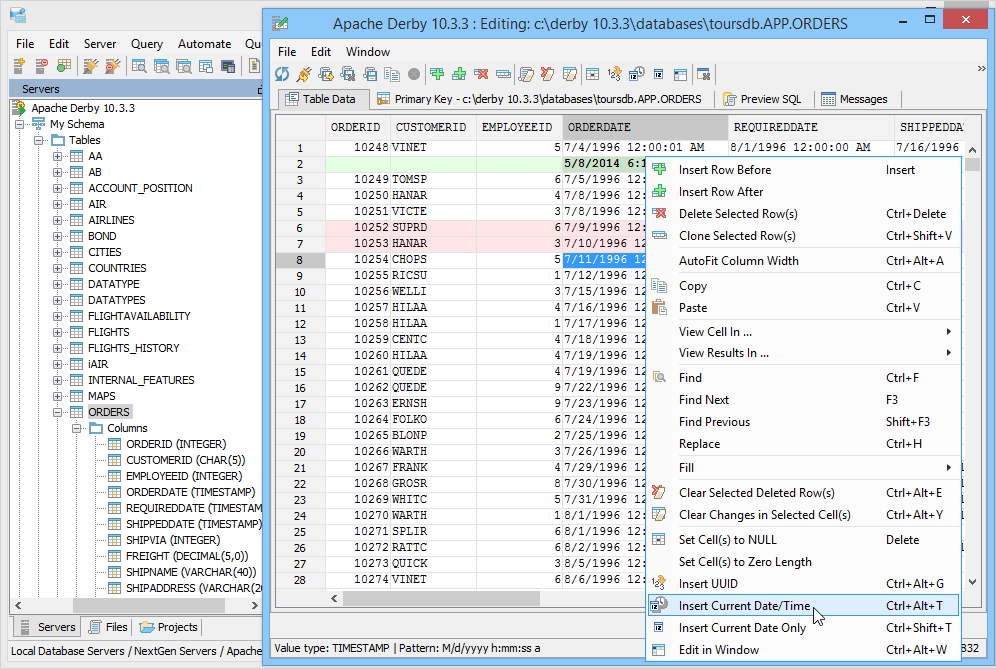Viewport: 996px width, 669px height.
Task: Click the Clone Selected Rows toolbar icon
Action: point(504,74)
